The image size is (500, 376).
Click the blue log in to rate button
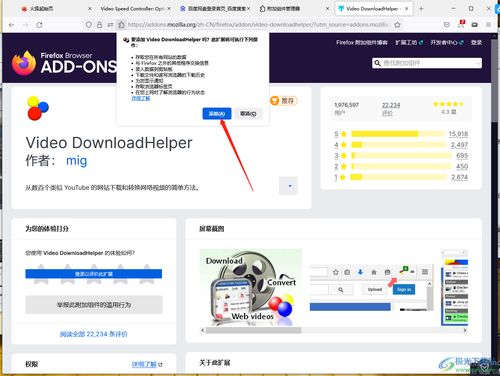point(94,274)
